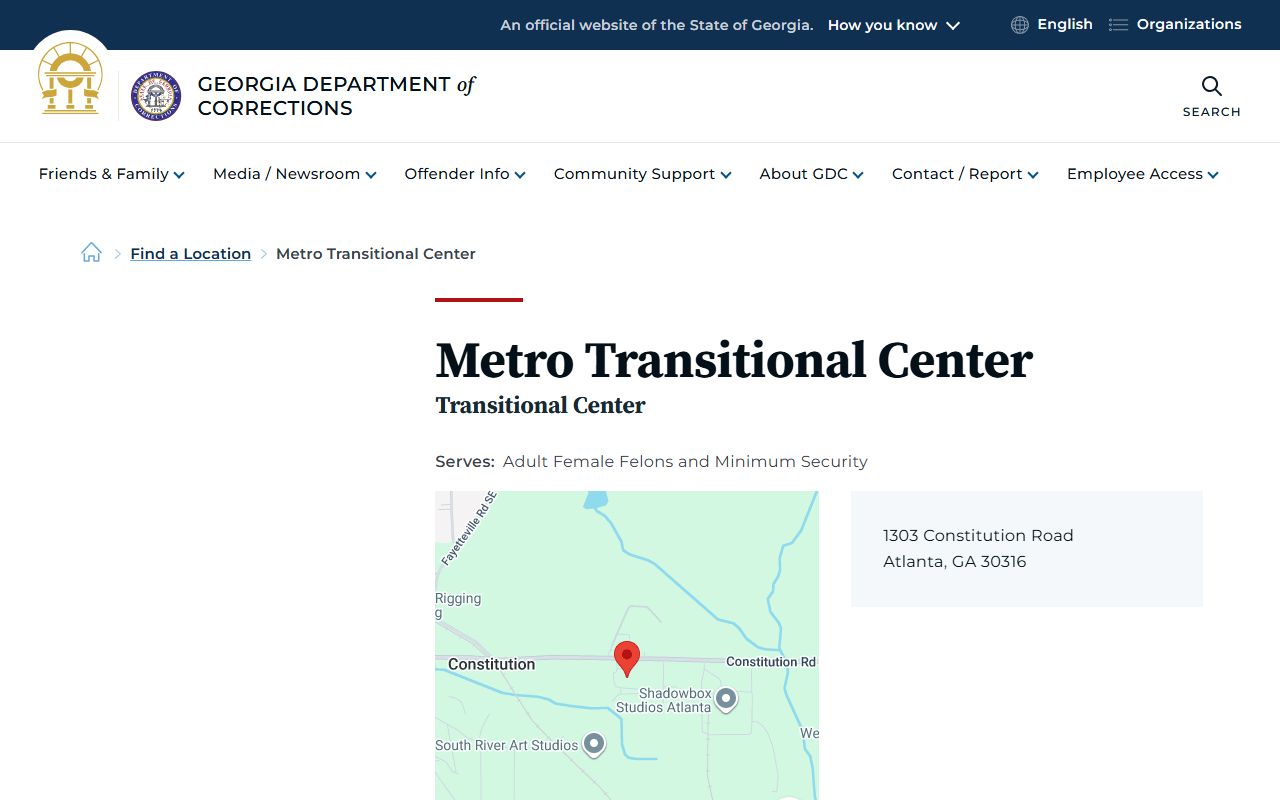Image resolution: width=1280 pixels, height=800 pixels.
Task: Click the Fayetteville Rd SE map label
Action: [x=469, y=528]
